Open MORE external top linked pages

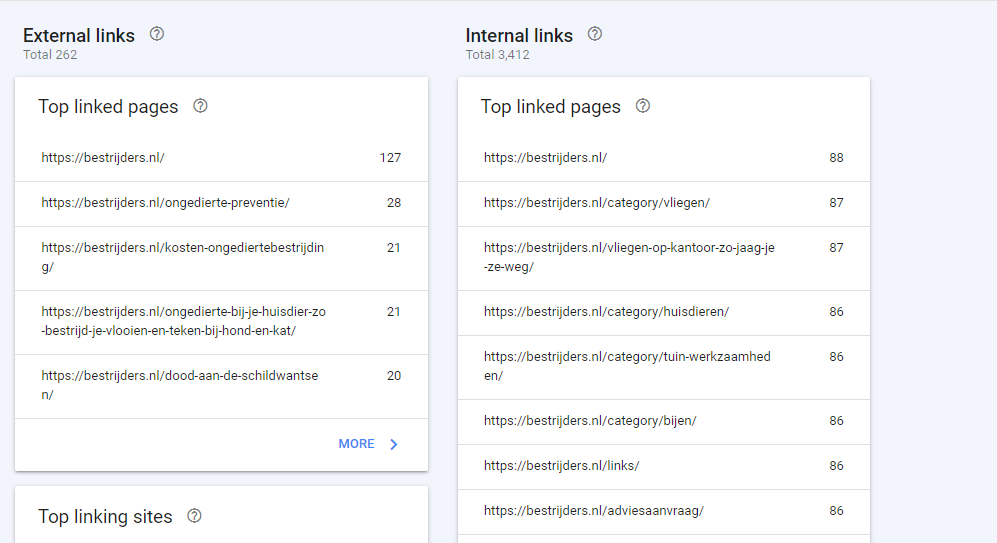369,444
